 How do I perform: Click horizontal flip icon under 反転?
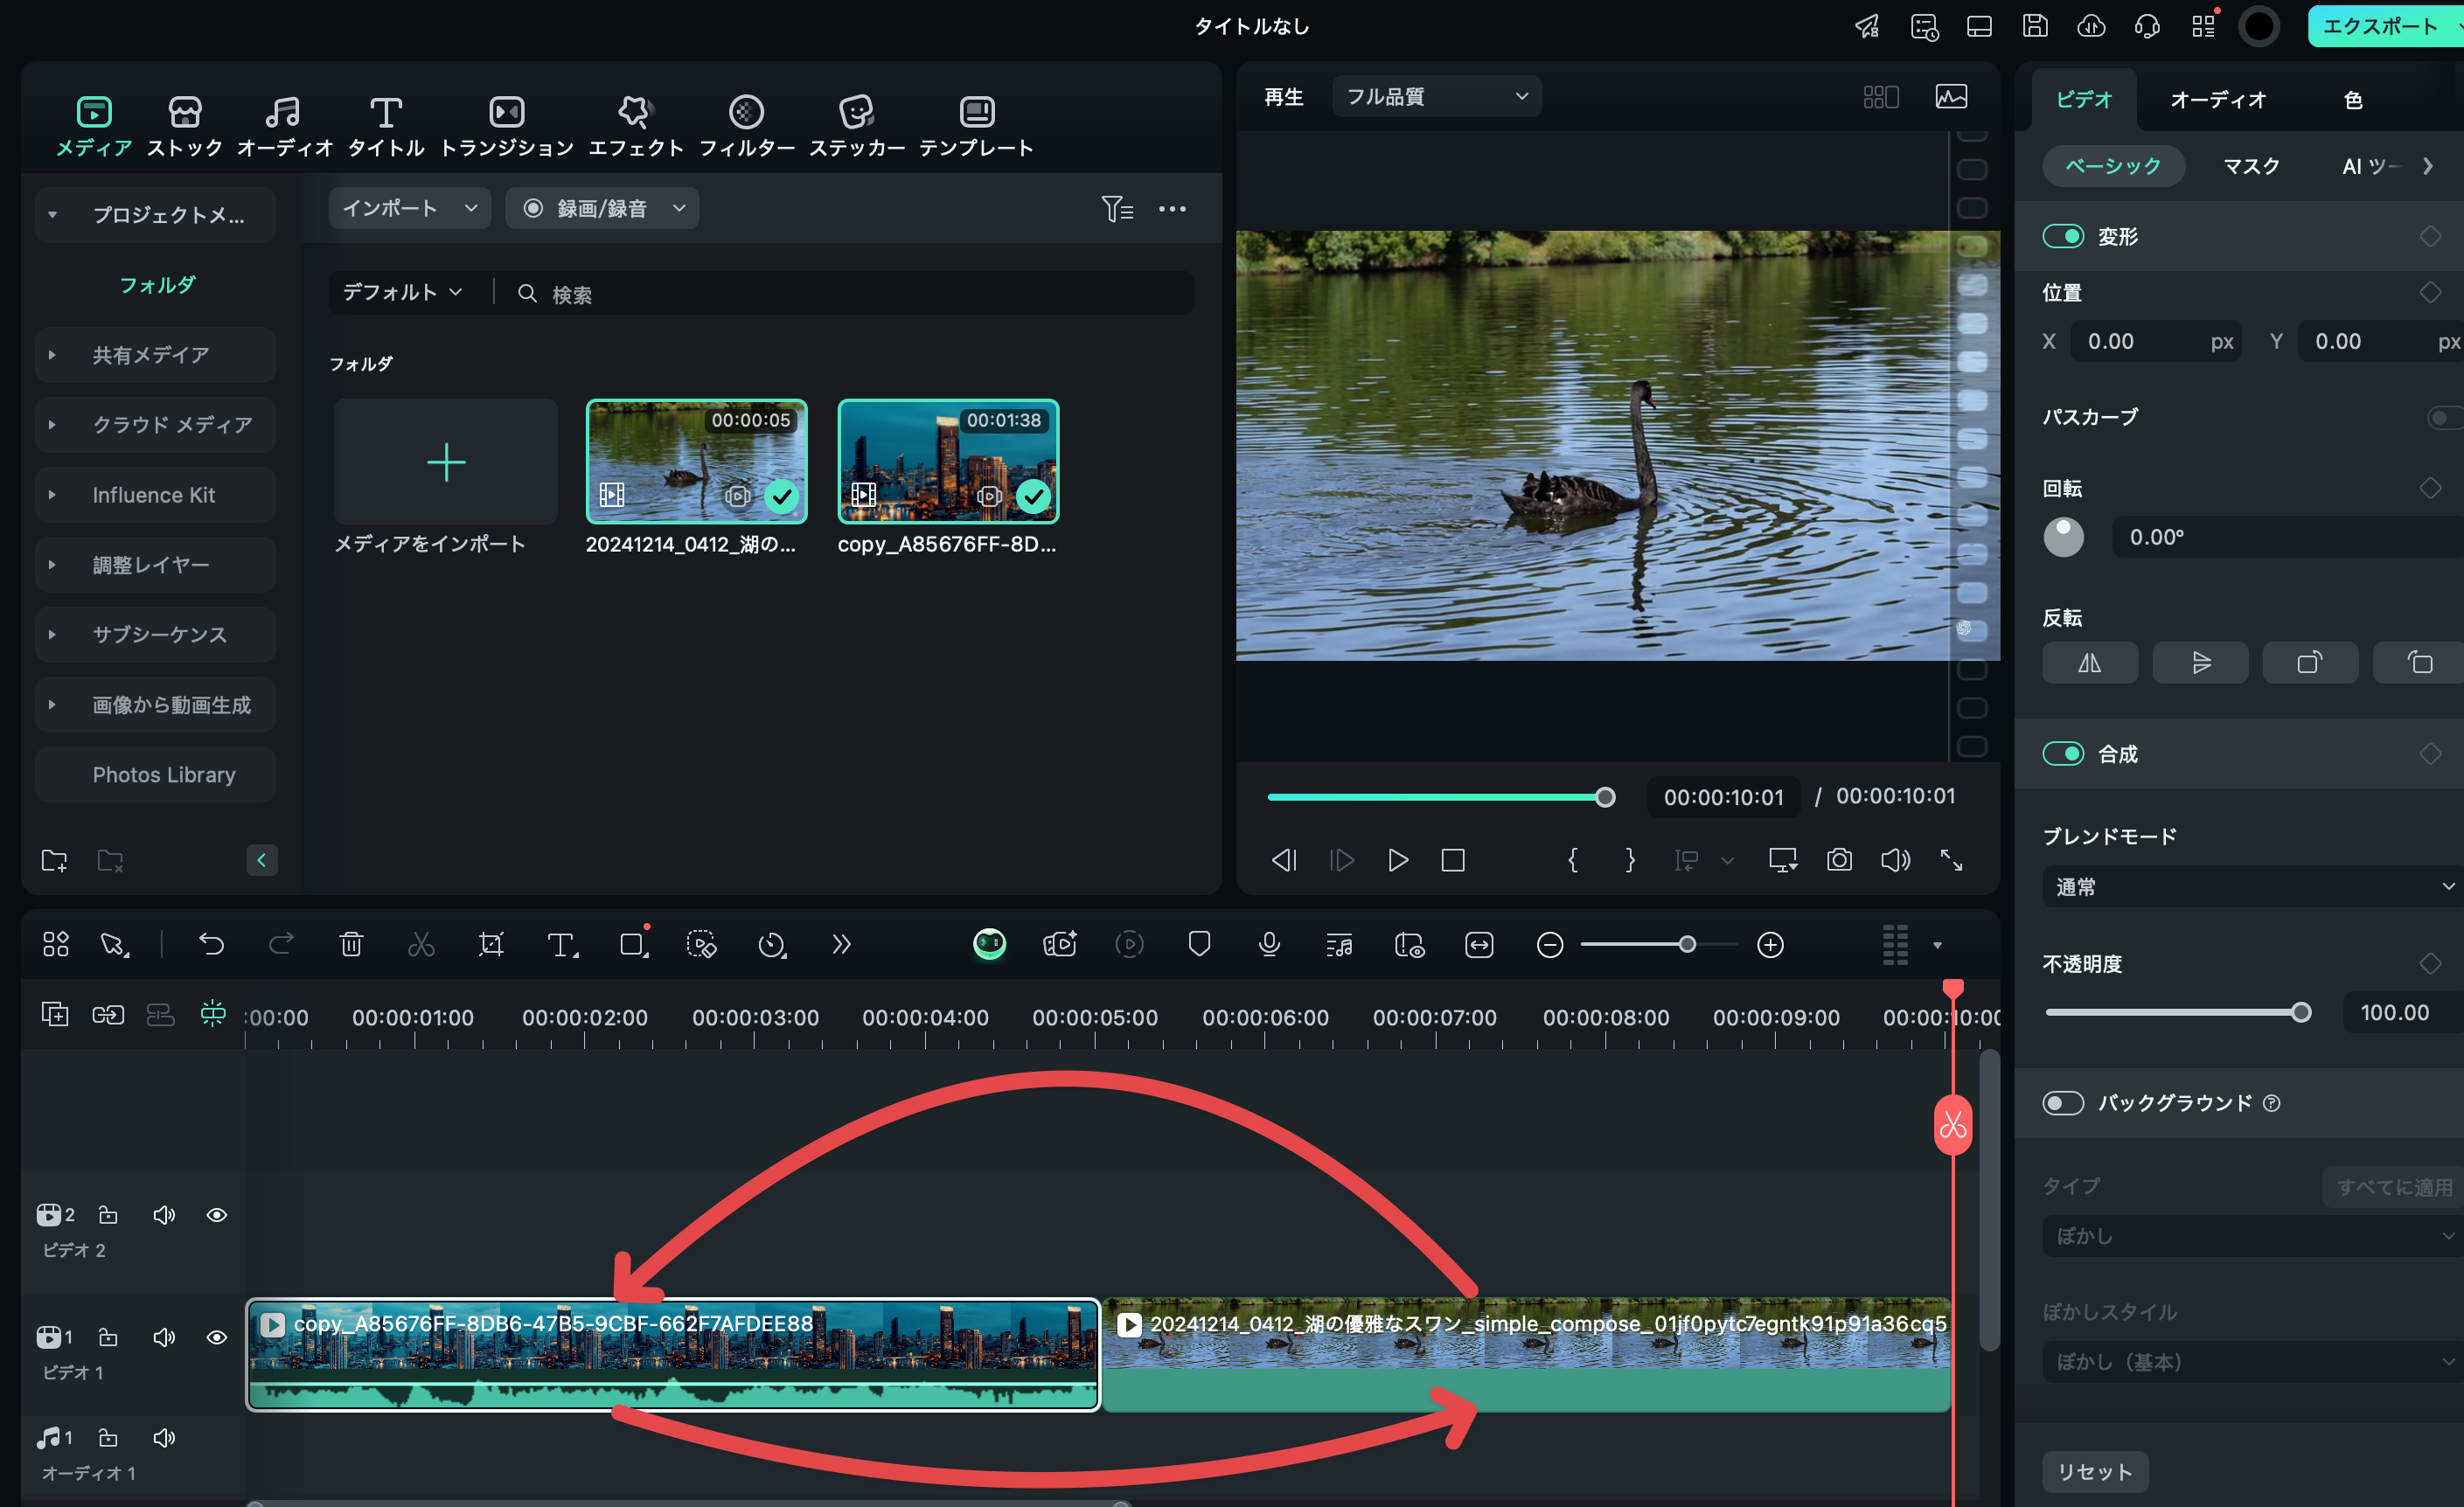(x=2090, y=662)
